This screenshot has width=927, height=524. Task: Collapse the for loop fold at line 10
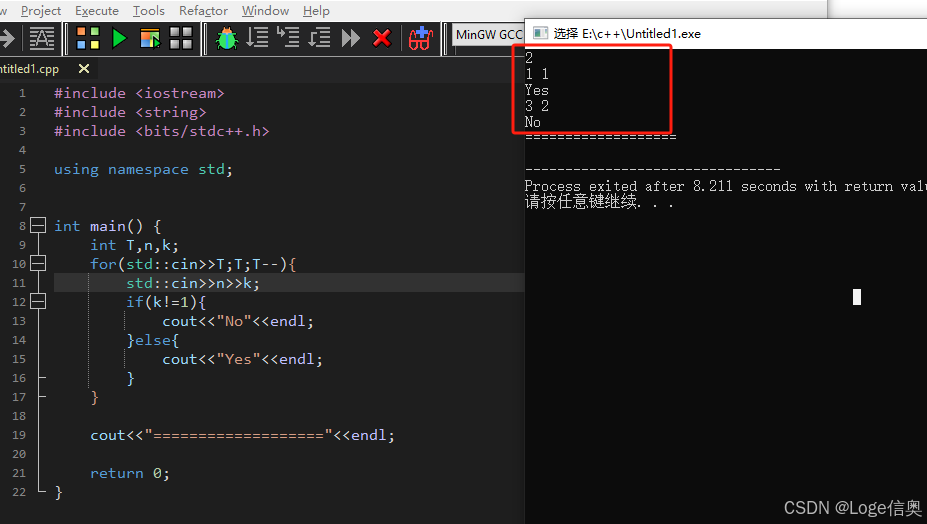38,263
